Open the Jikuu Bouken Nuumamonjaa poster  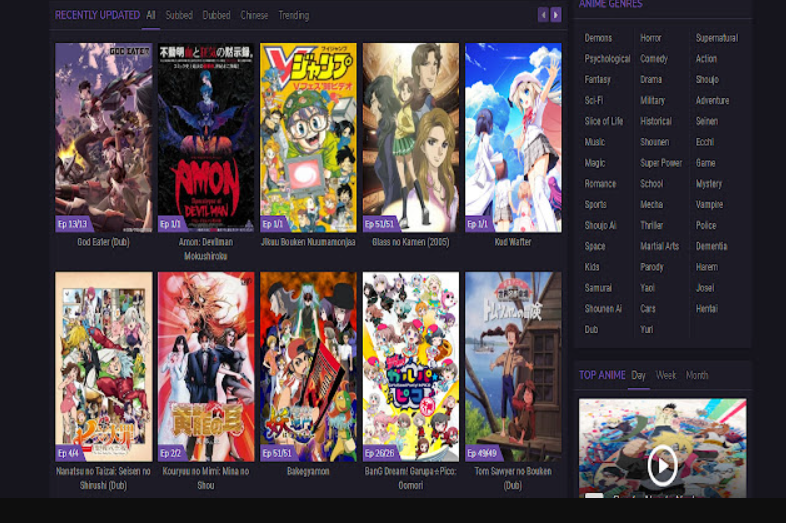(x=308, y=137)
